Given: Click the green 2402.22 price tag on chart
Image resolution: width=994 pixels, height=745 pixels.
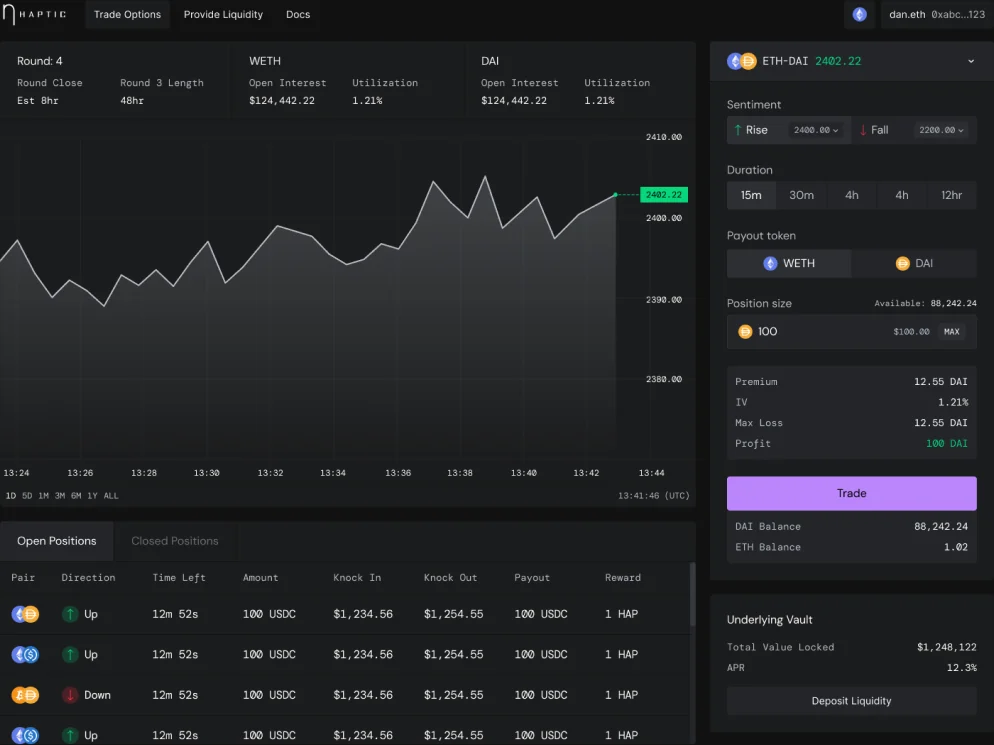Looking at the screenshot, I should 664,195.
